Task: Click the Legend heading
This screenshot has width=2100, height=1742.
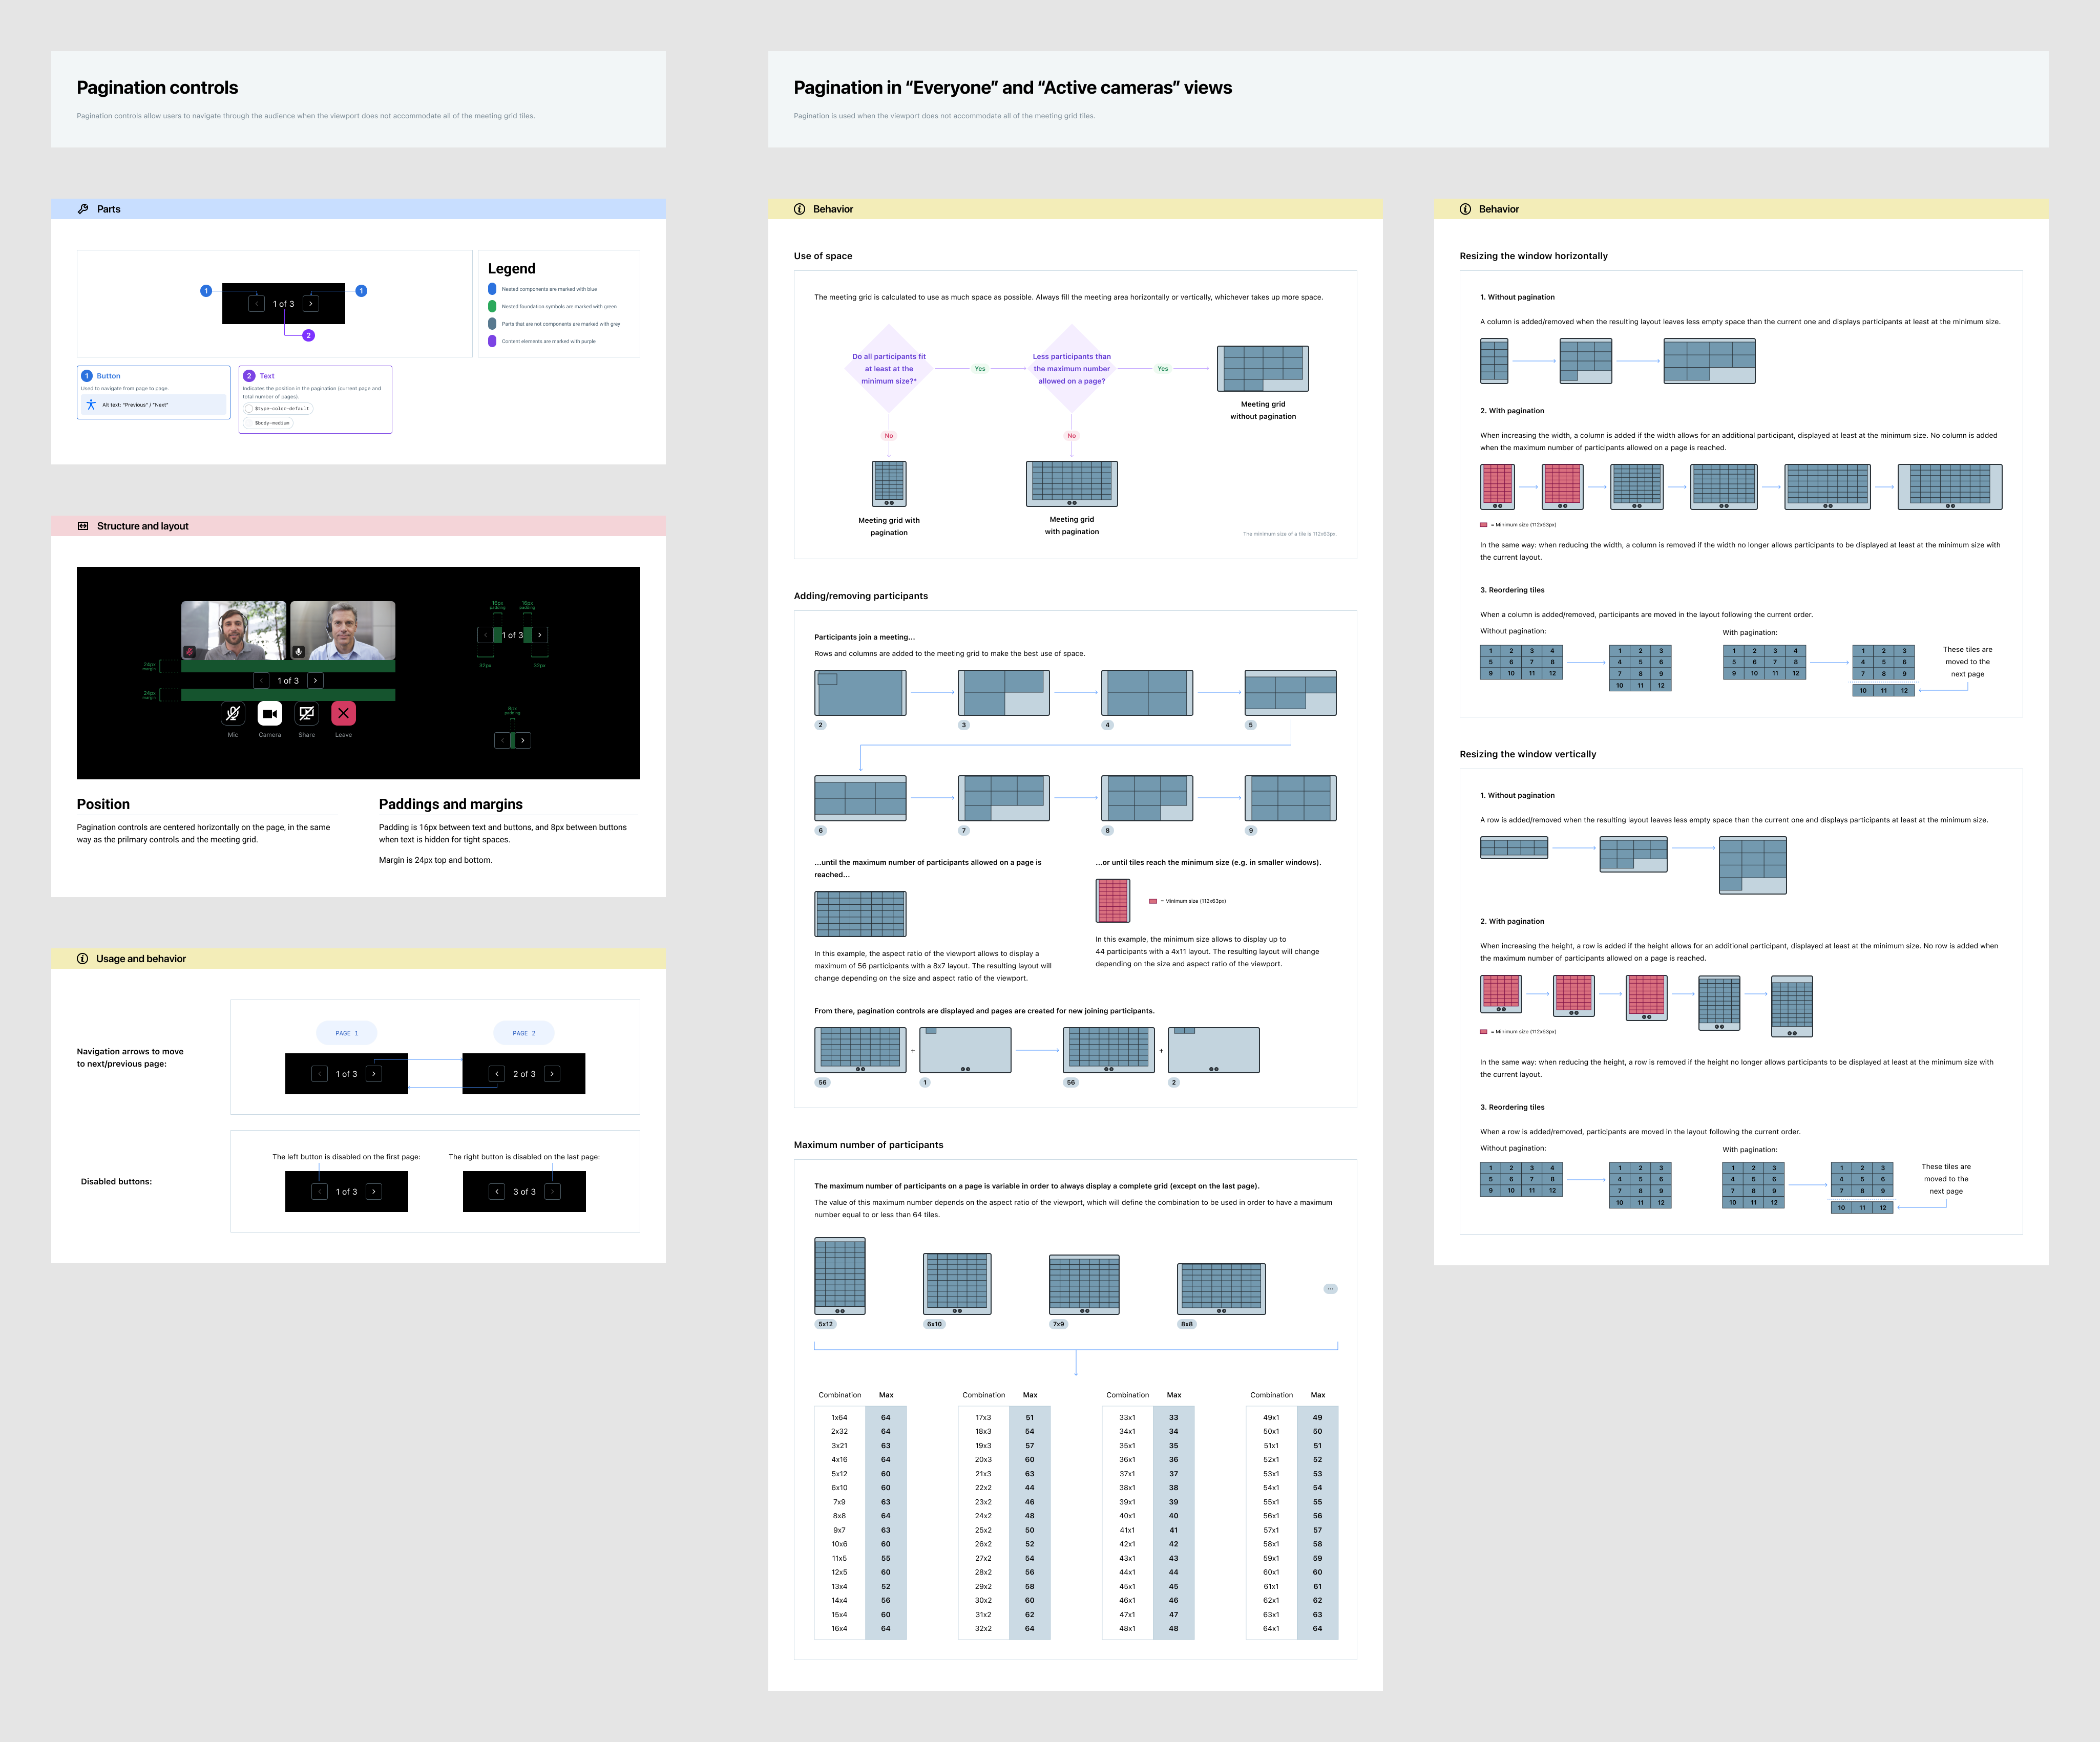Action: 512,269
